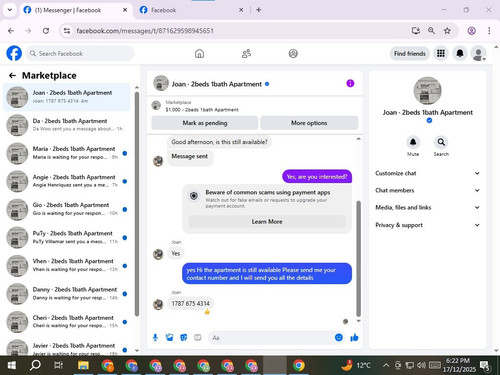The height and width of the screenshot is (375, 500).
Task: View site information icon in address bar
Action: [67, 31]
